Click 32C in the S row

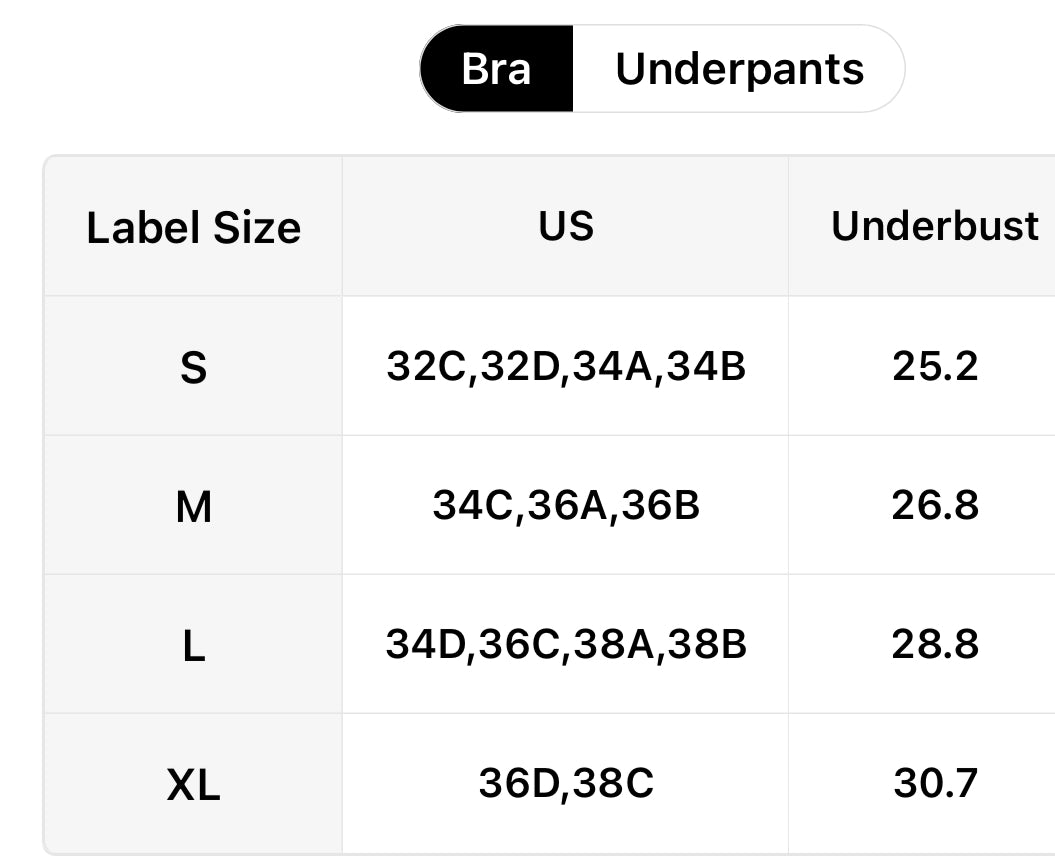click(428, 367)
